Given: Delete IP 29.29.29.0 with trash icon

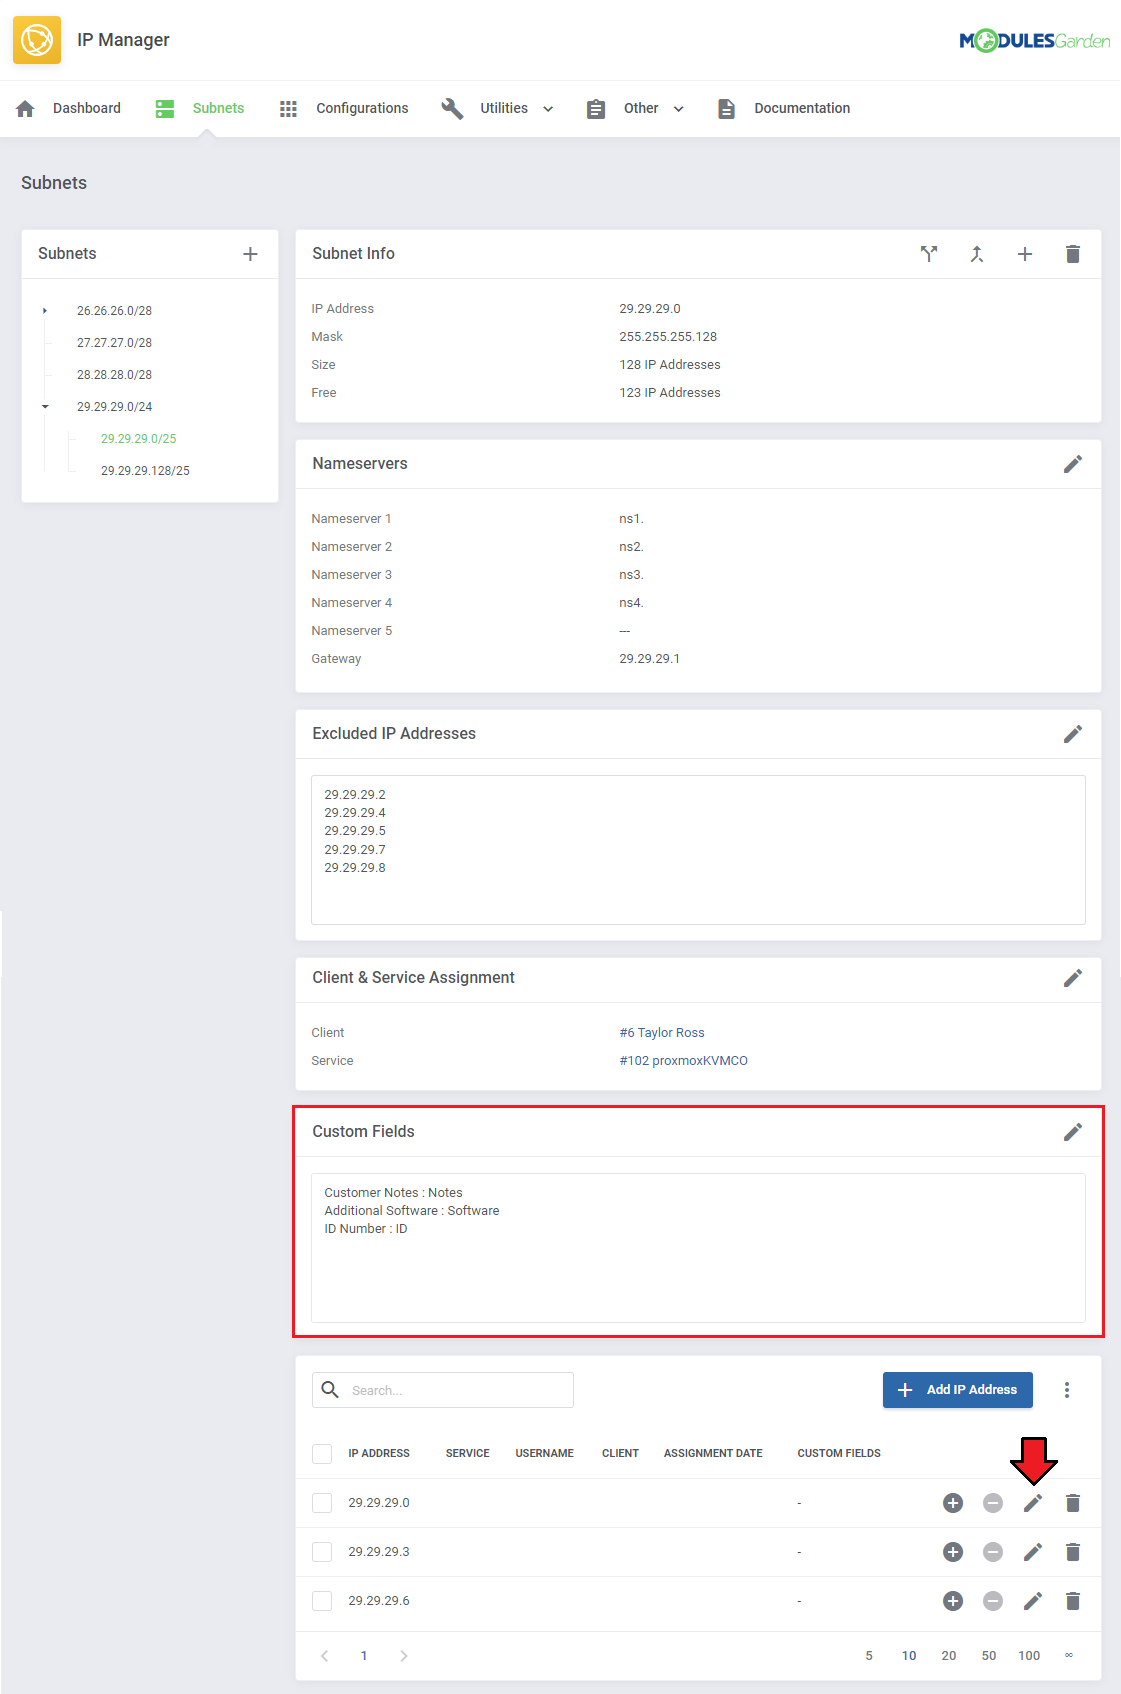Looking at the screenshot, I should pos(1073,1503).
